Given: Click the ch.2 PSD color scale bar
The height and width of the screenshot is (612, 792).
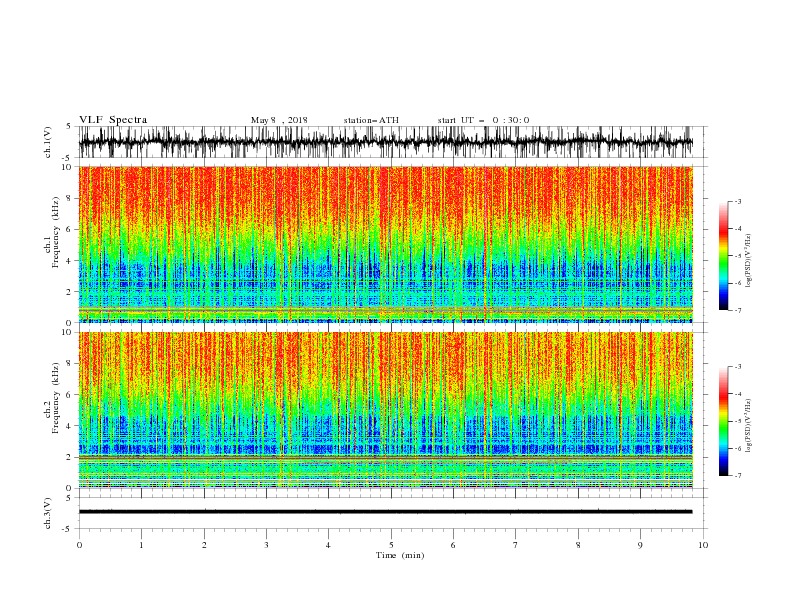Looking at the screenshot, I should click(723, 421).
